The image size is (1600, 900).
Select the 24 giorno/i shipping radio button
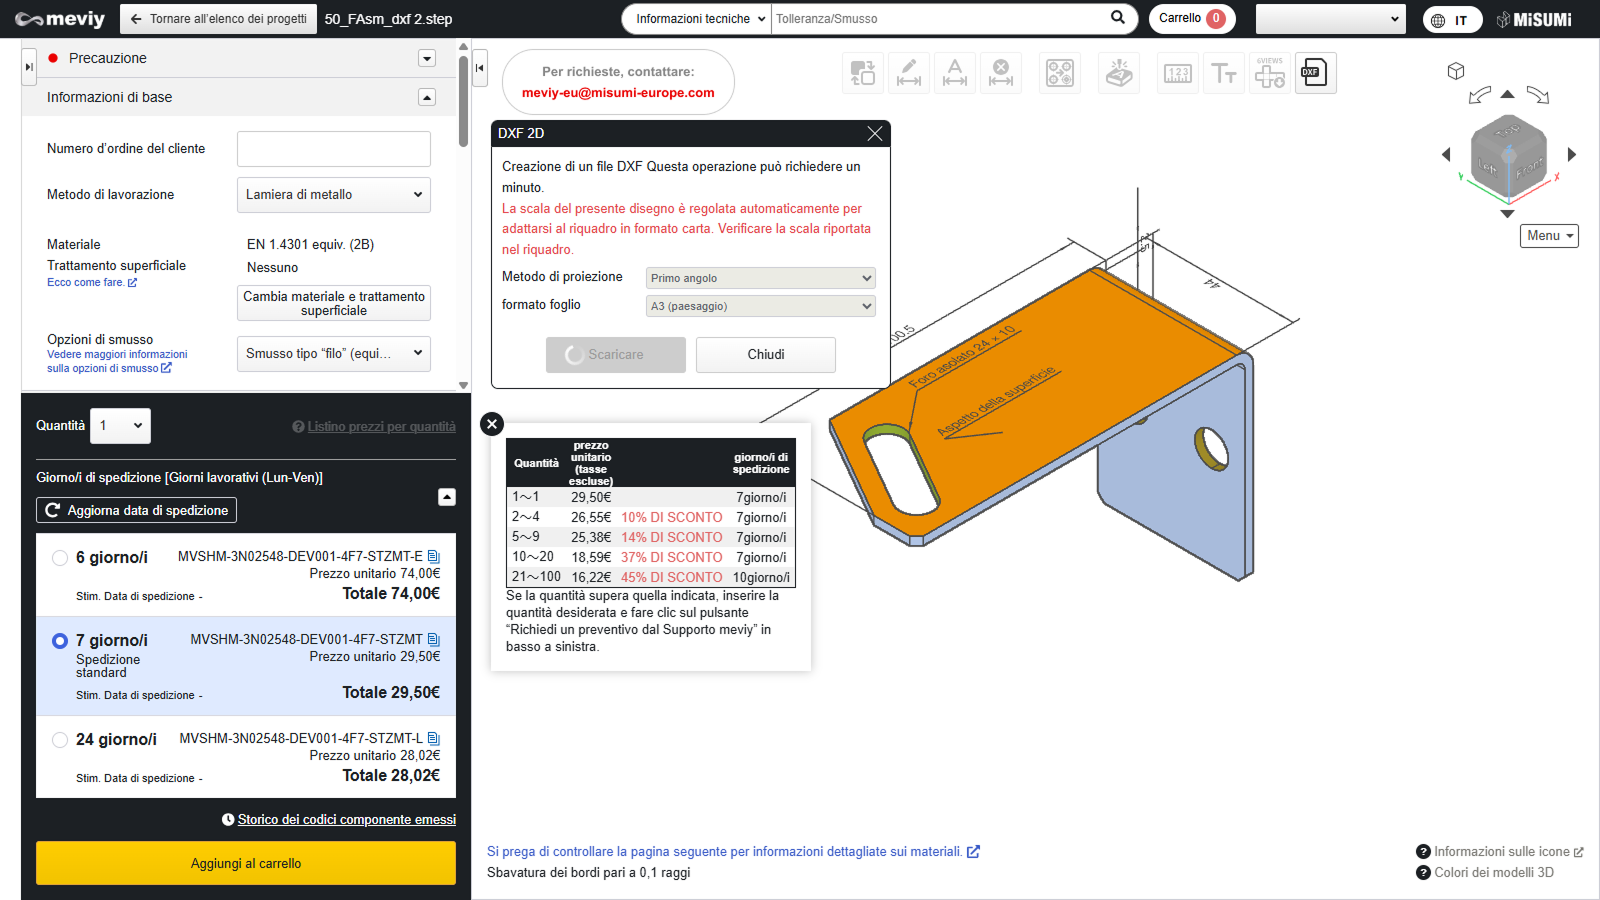tap(60, 740)
